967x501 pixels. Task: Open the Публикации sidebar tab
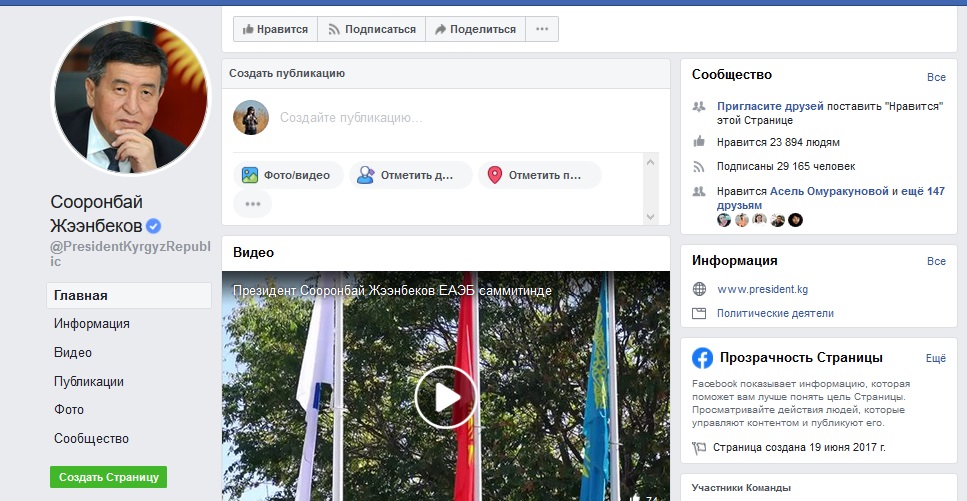click(x=89, y=382)
